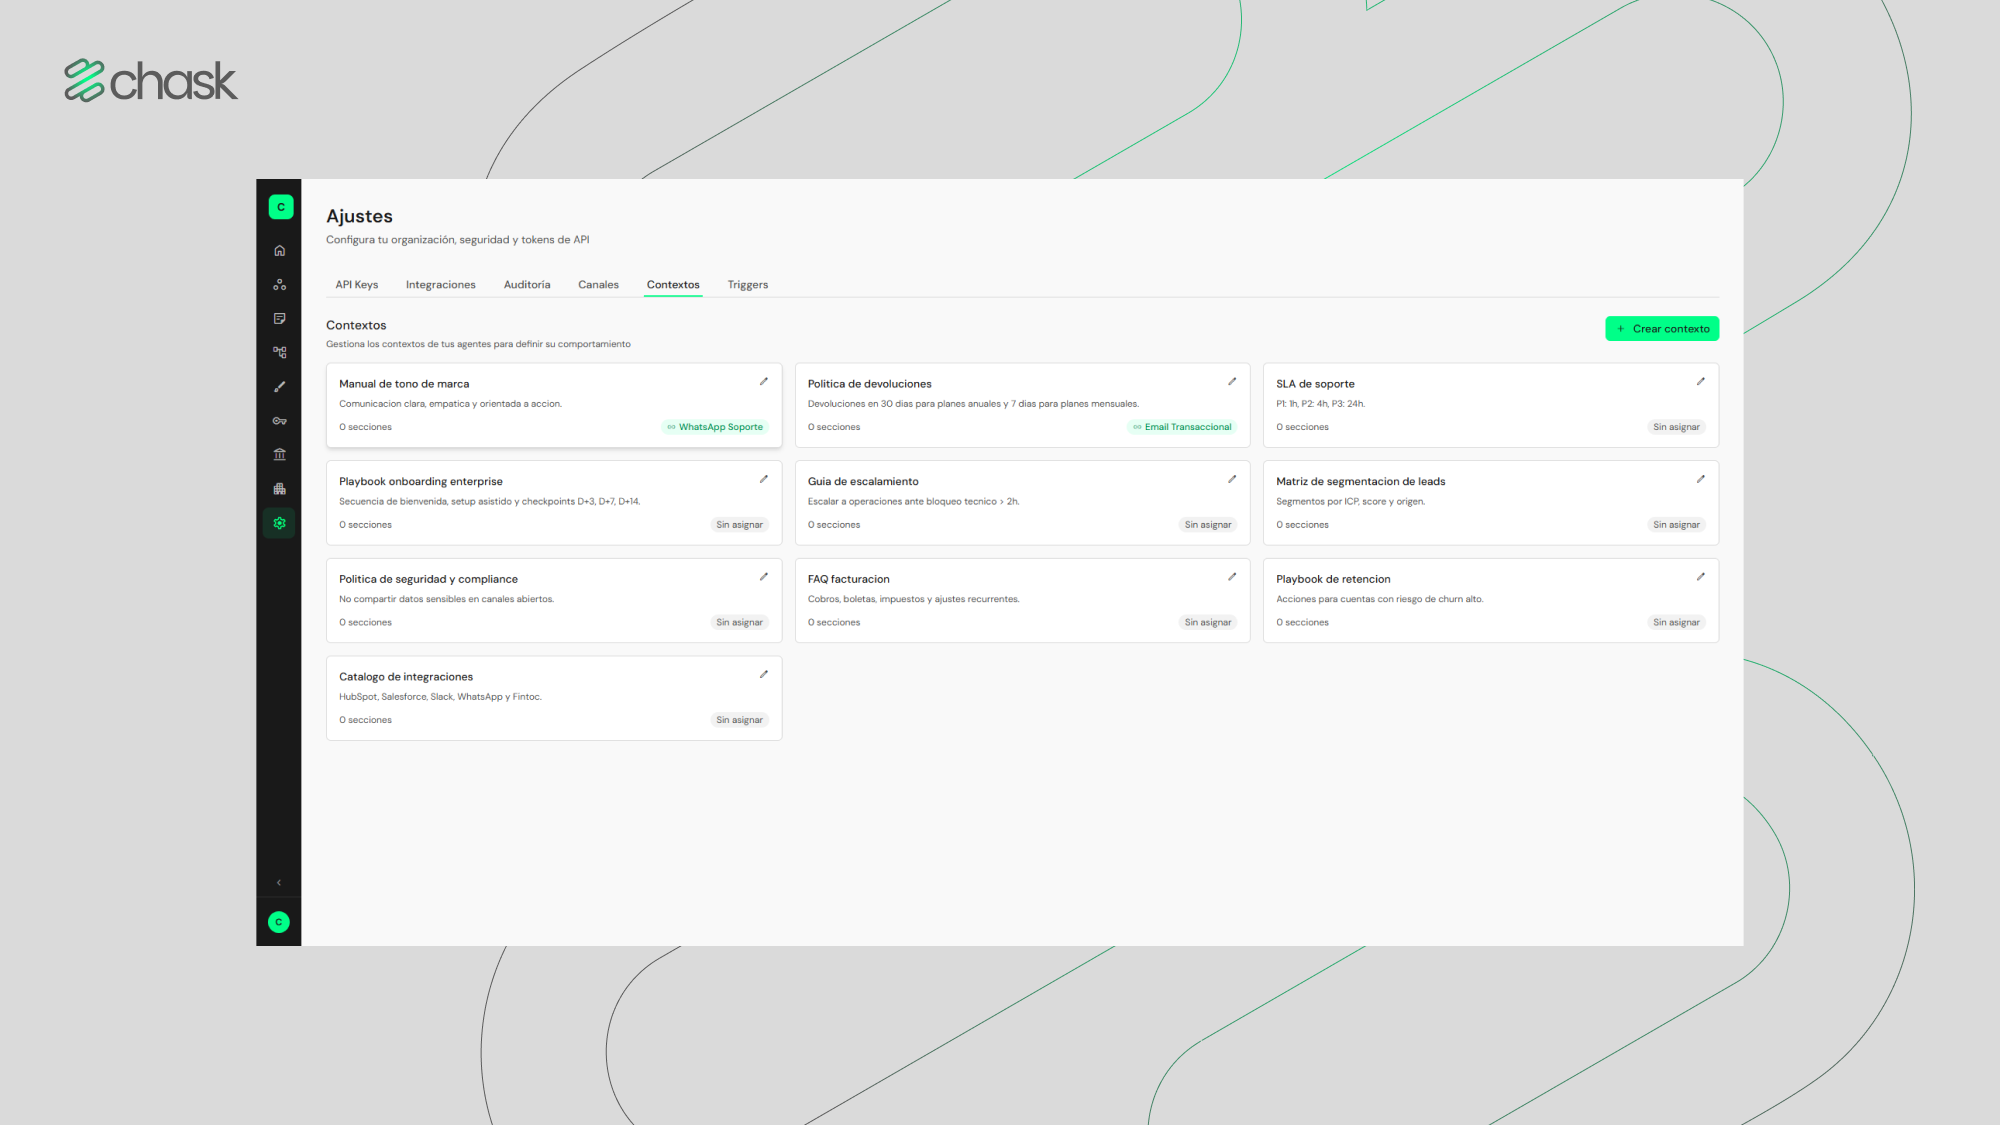Click Sin asignar on Playbook de retencion

pos(1676,622)
